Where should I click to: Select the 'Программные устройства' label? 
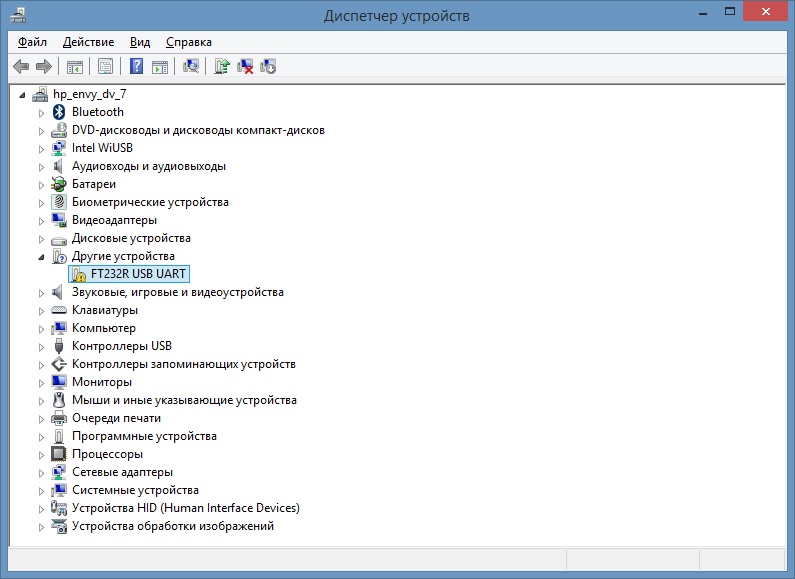pyautogui.click(x=144, y=436)
